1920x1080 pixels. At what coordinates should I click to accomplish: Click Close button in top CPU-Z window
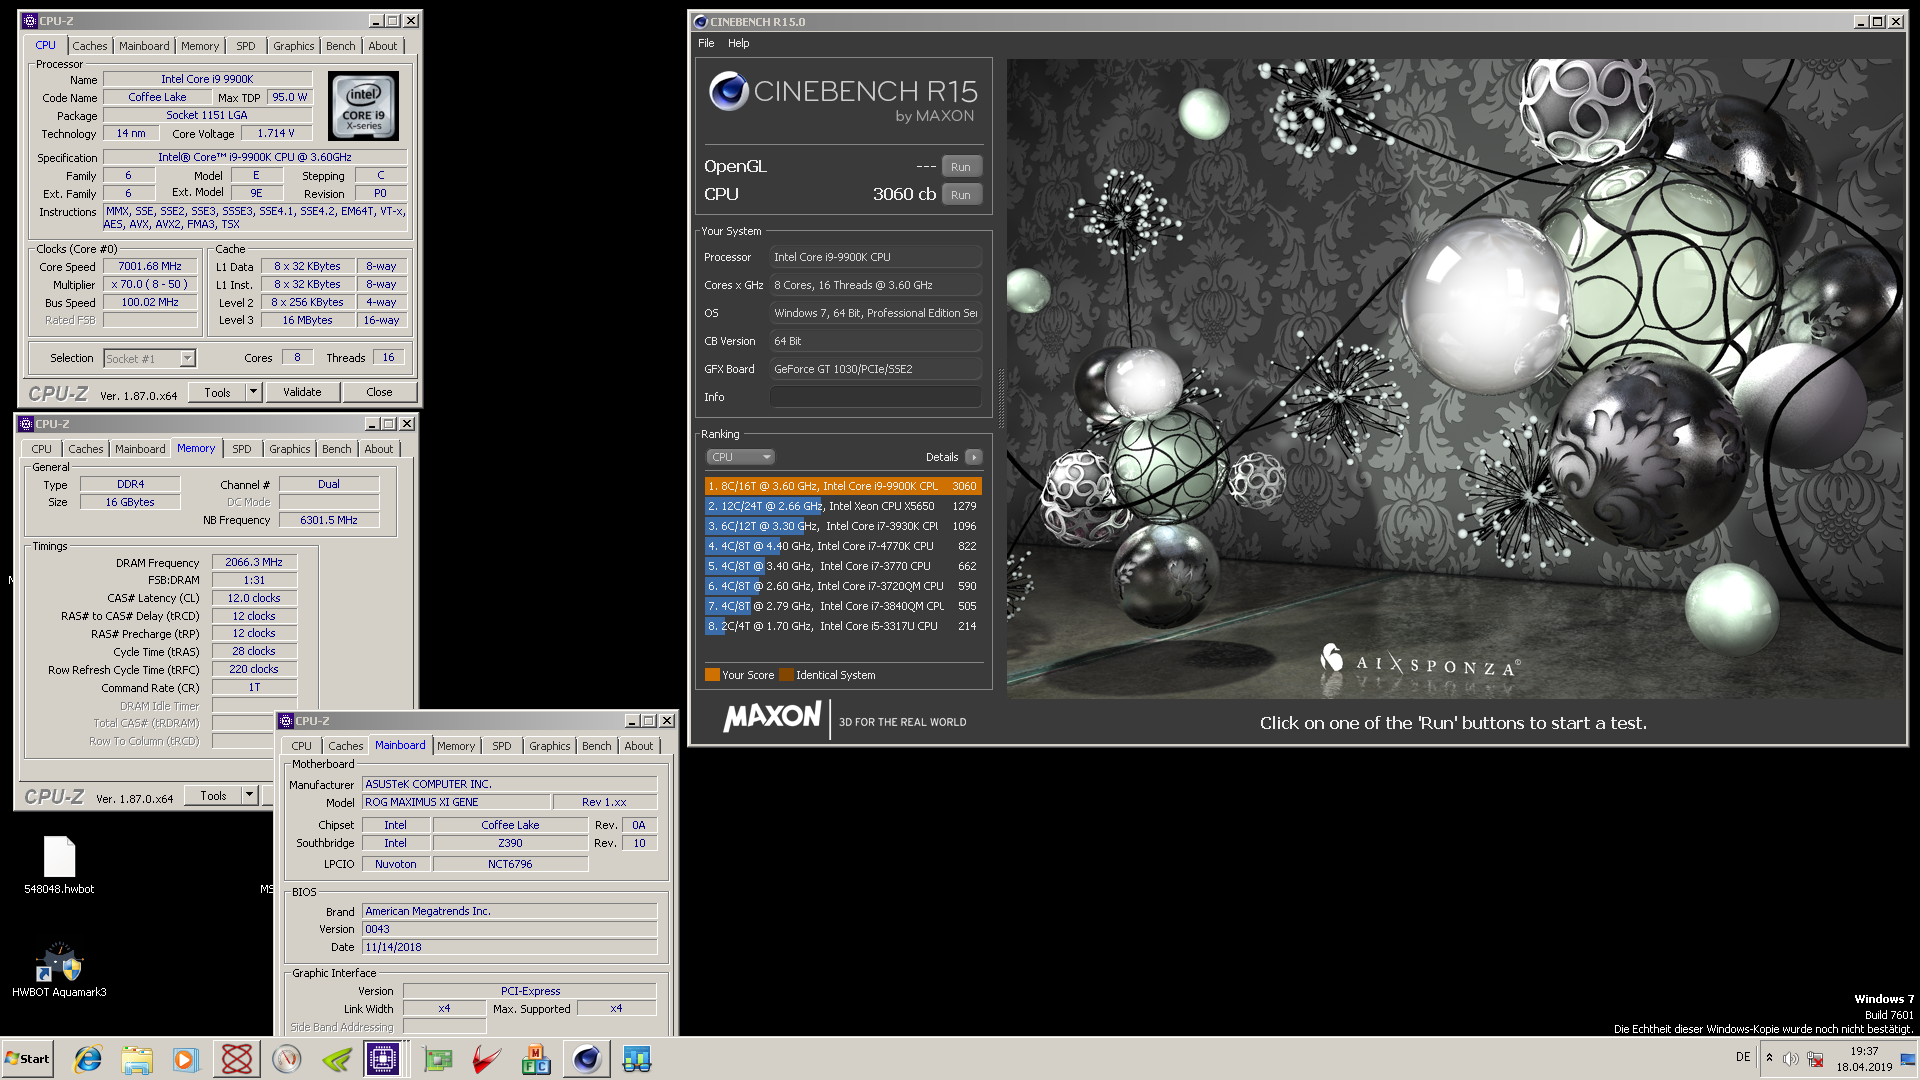[379, 392]
